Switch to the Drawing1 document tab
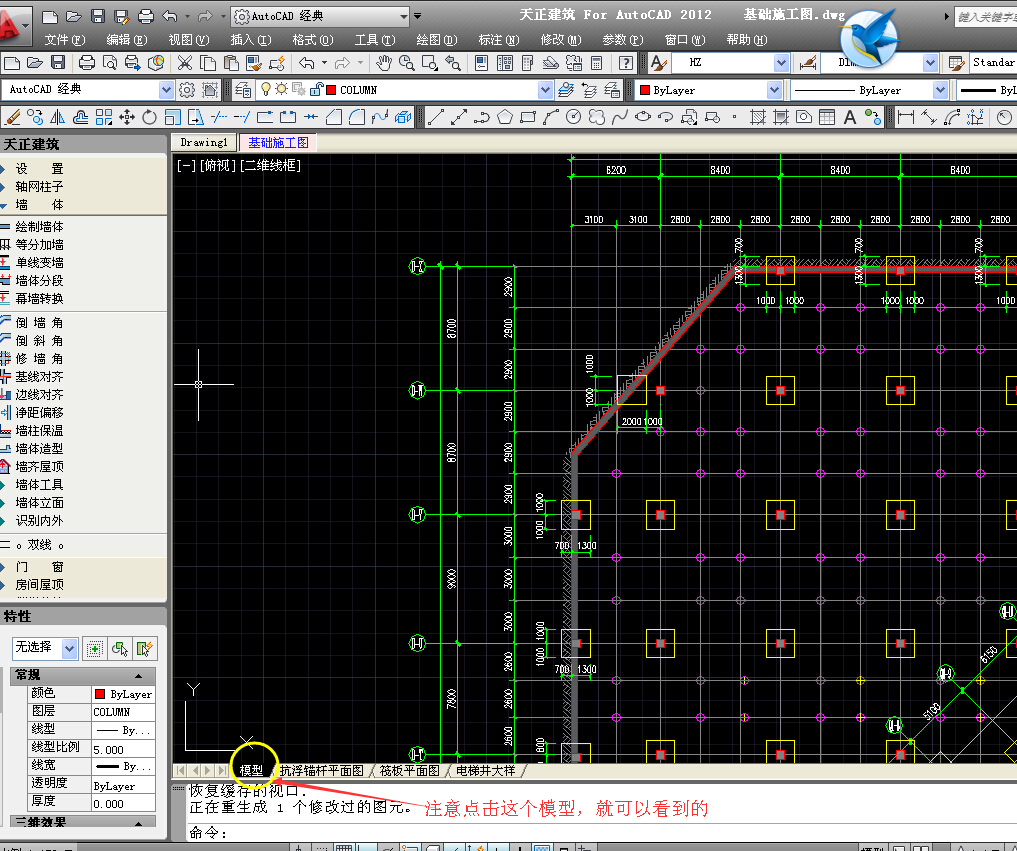The image size is (1017, 851). pyautogui.click(x=204, y=143)
